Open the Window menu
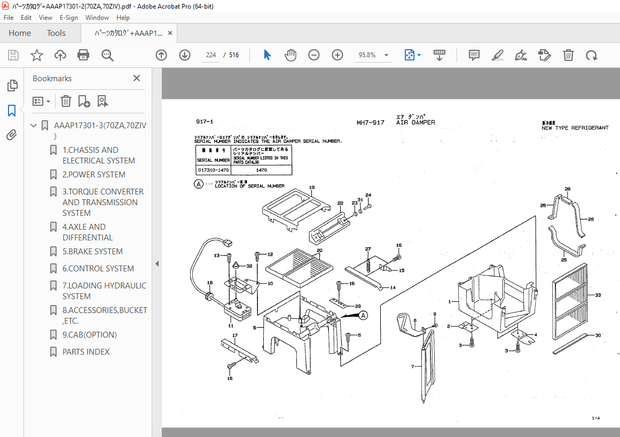The image size is (620, 437). (x=97, y=18)
